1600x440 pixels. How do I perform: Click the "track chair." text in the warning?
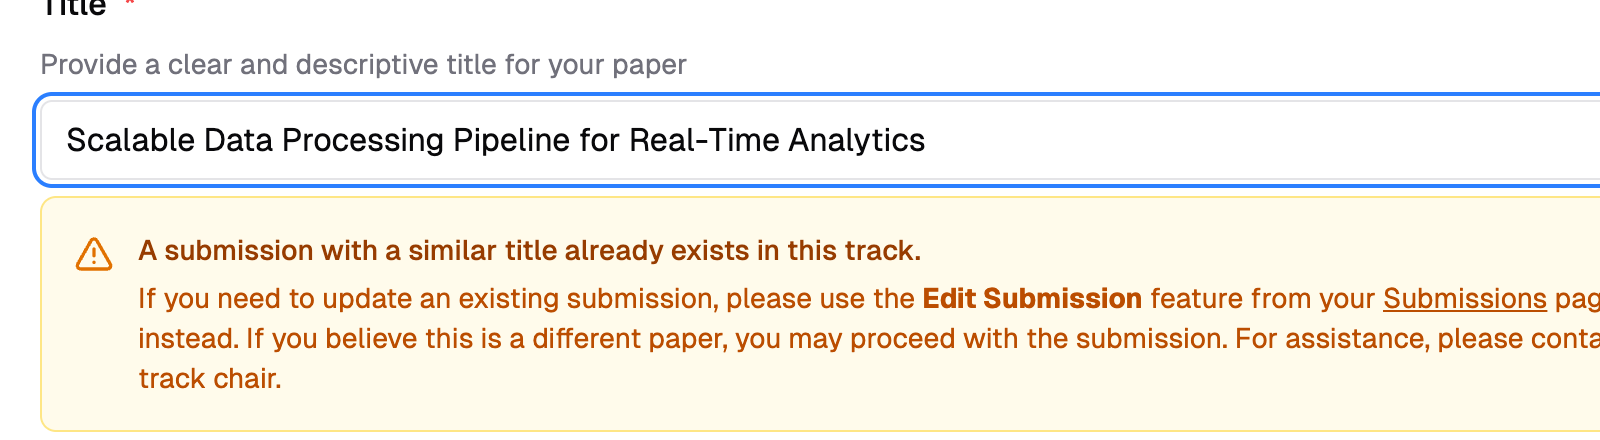210,379
